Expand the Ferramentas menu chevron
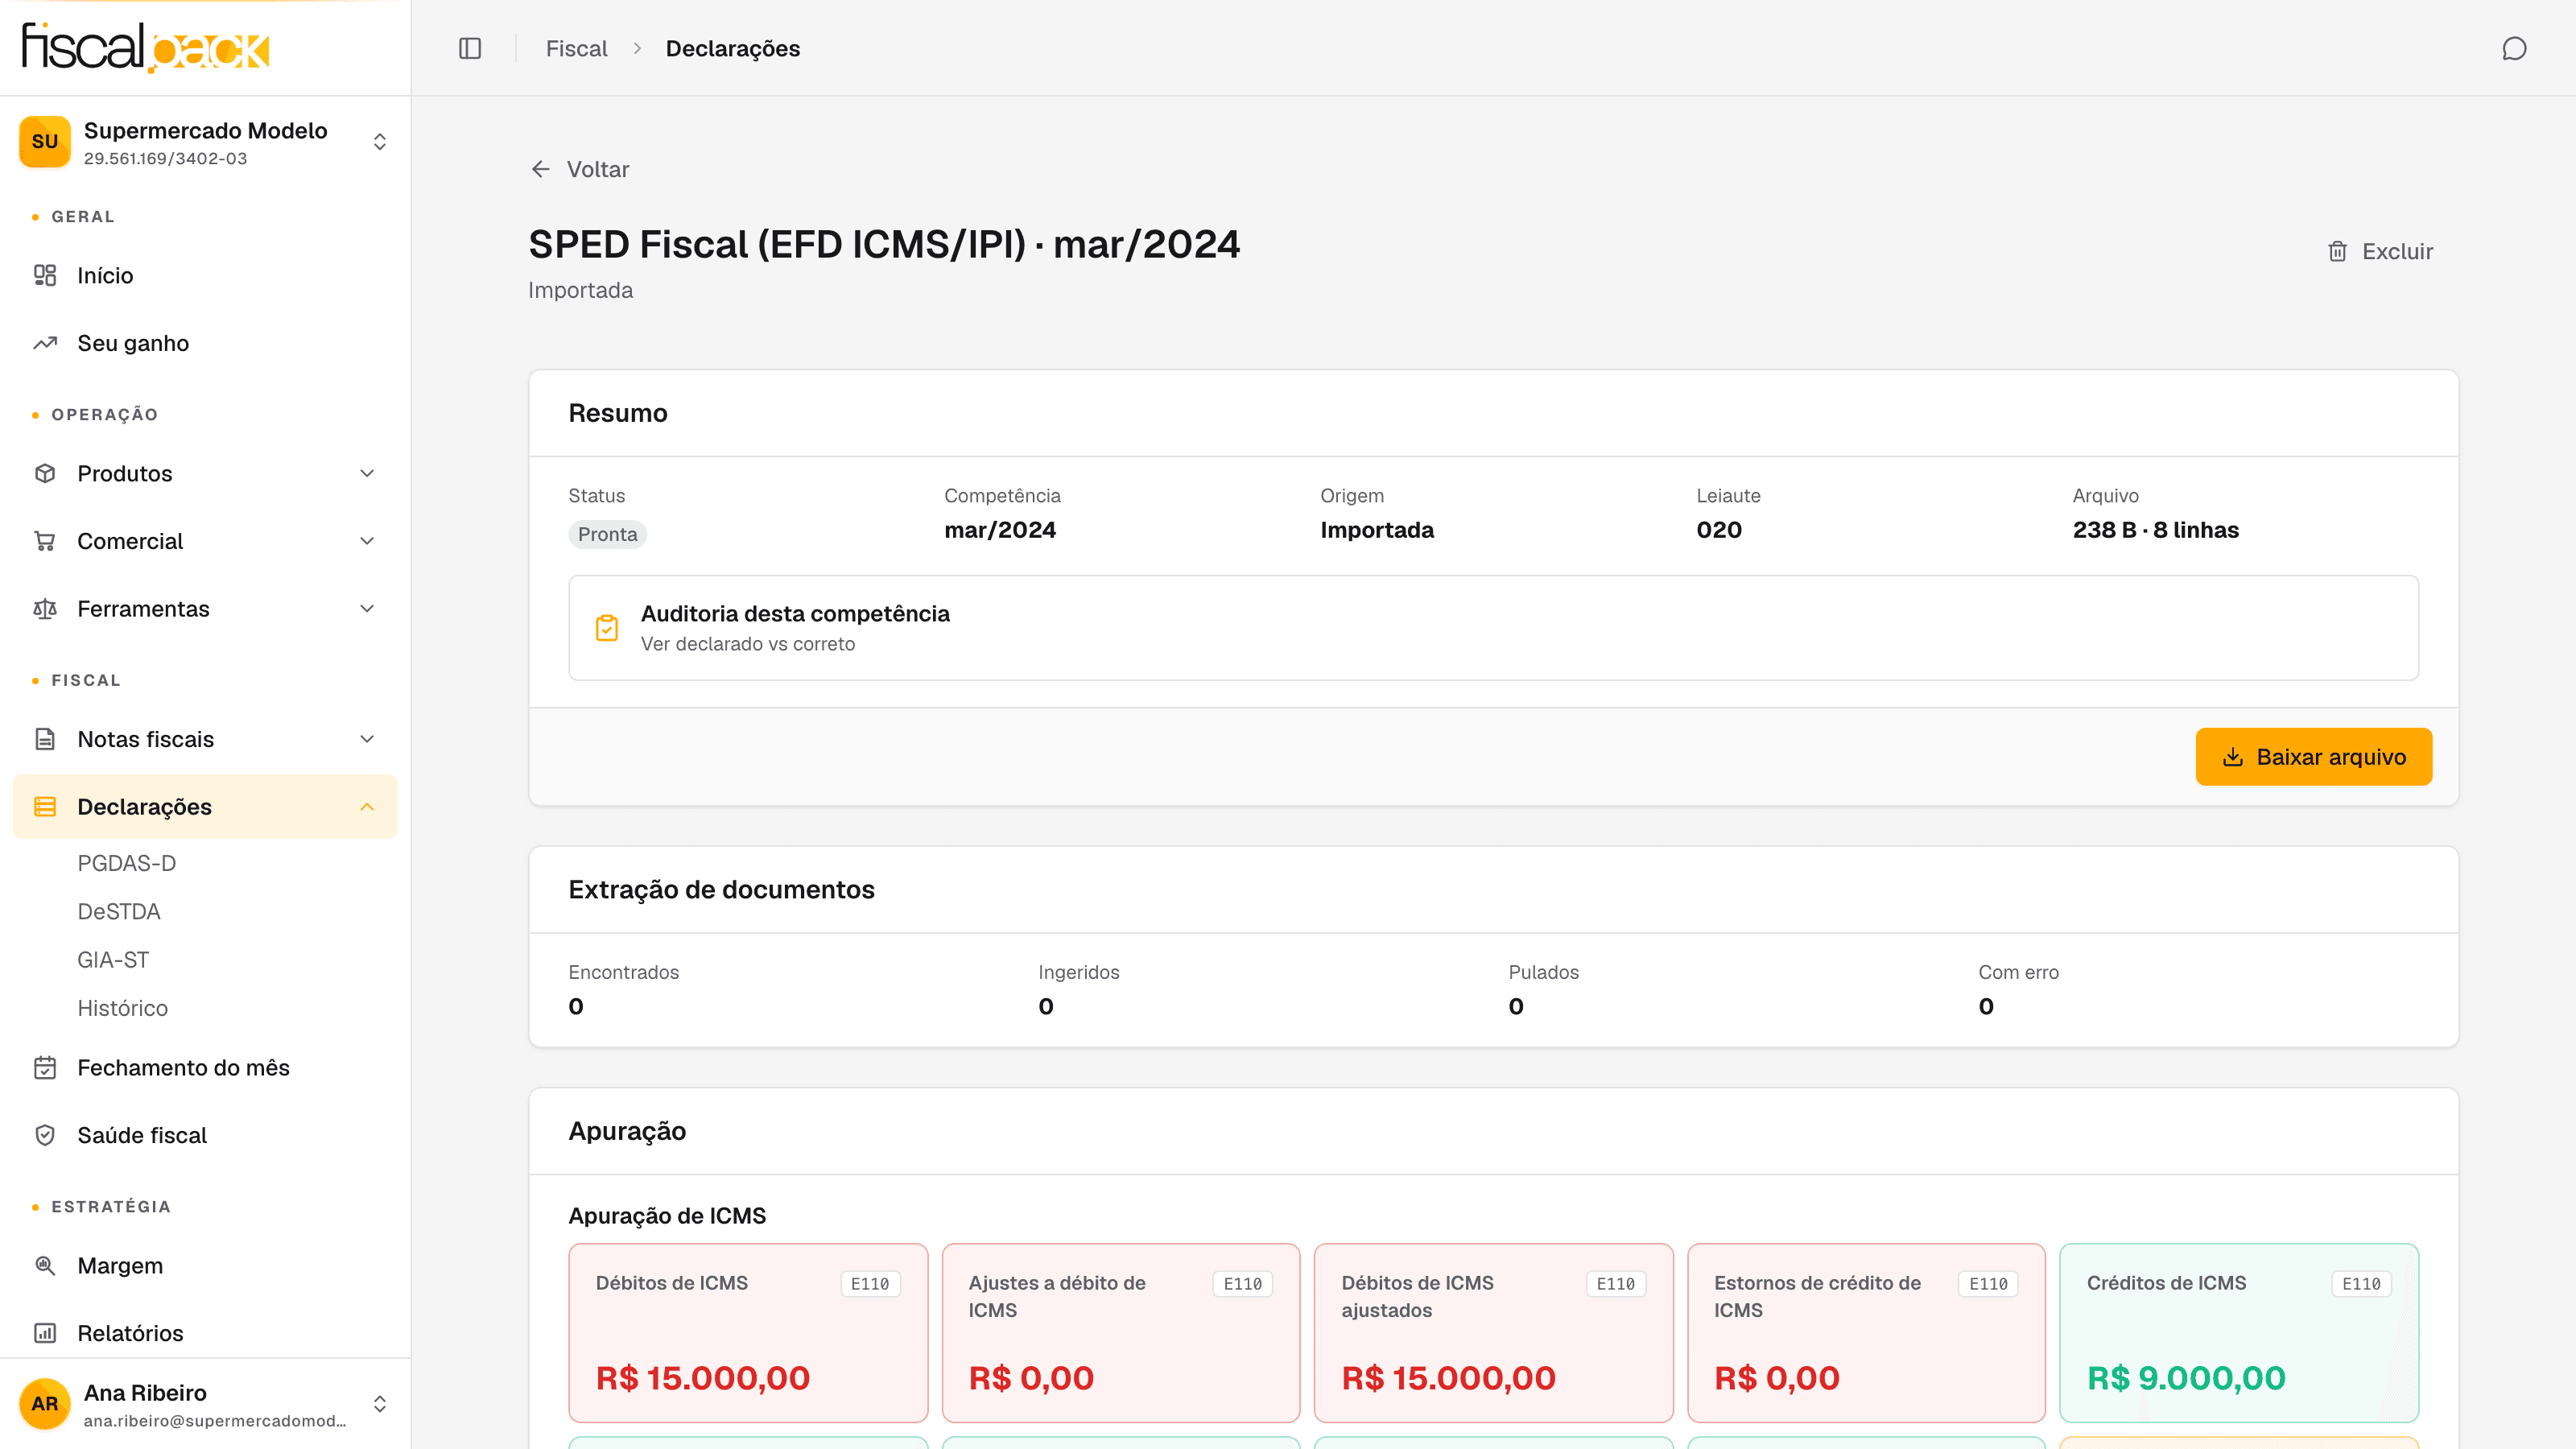 367,609
